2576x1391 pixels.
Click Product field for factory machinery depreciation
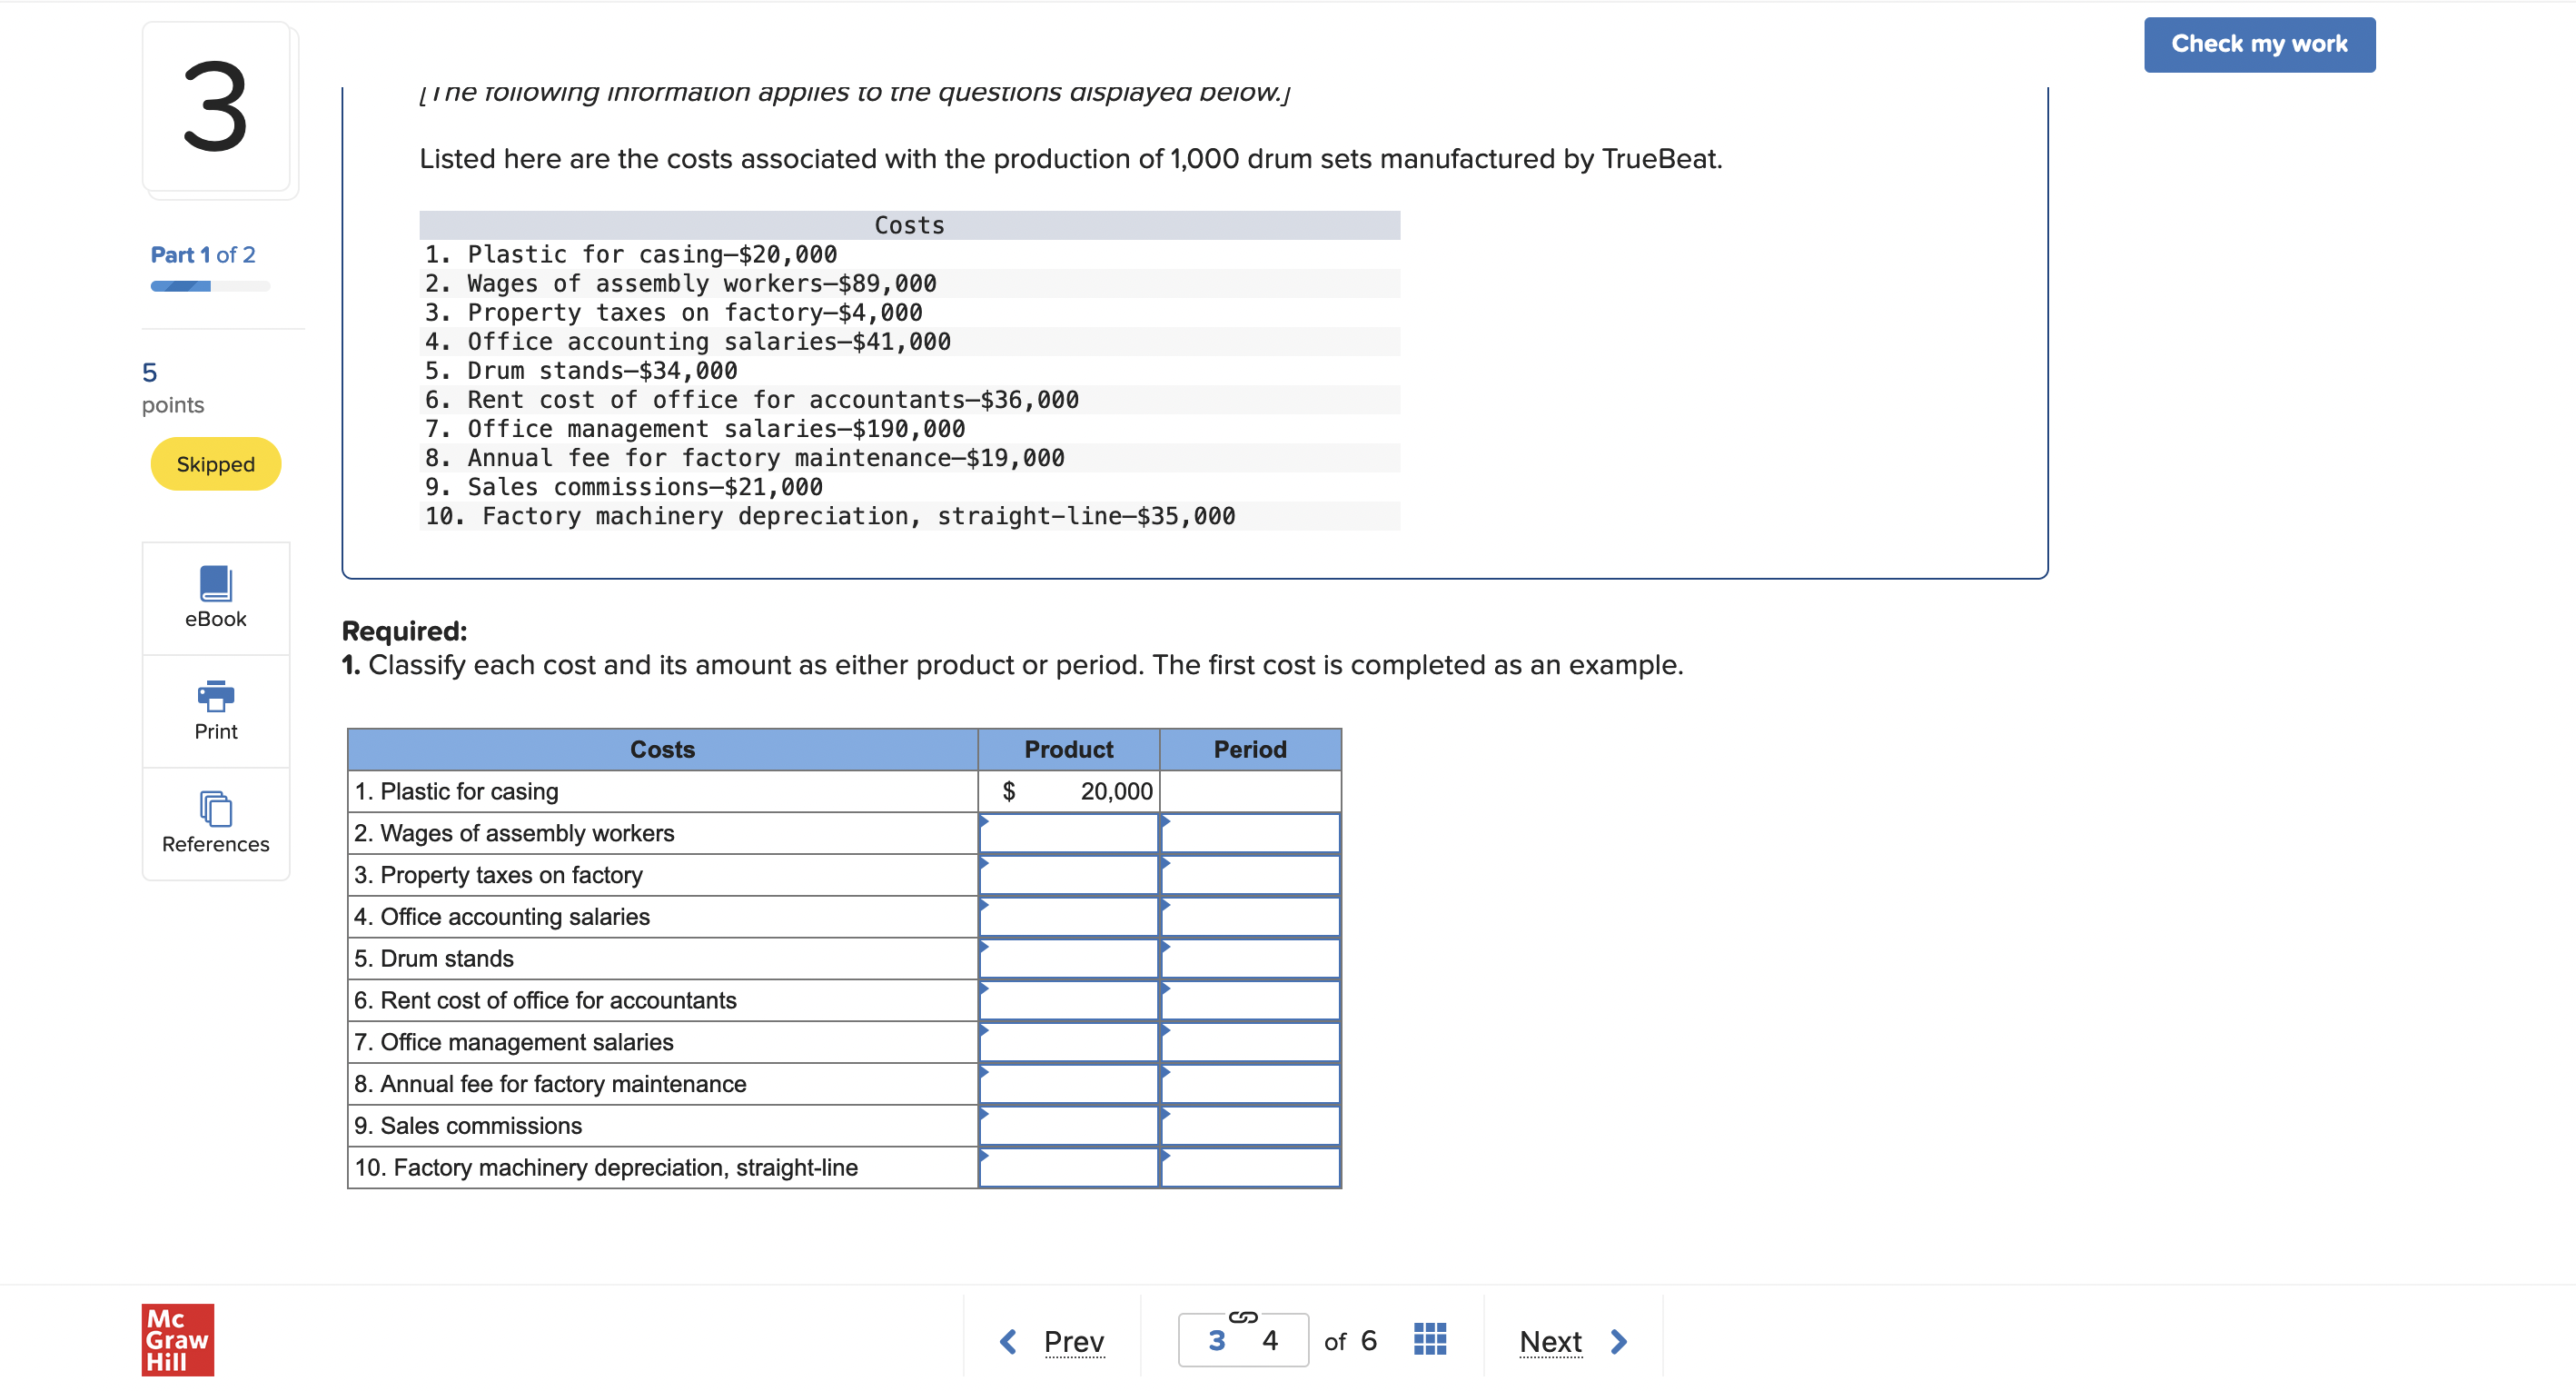pyautogui.click(x=1063, y=1167)
